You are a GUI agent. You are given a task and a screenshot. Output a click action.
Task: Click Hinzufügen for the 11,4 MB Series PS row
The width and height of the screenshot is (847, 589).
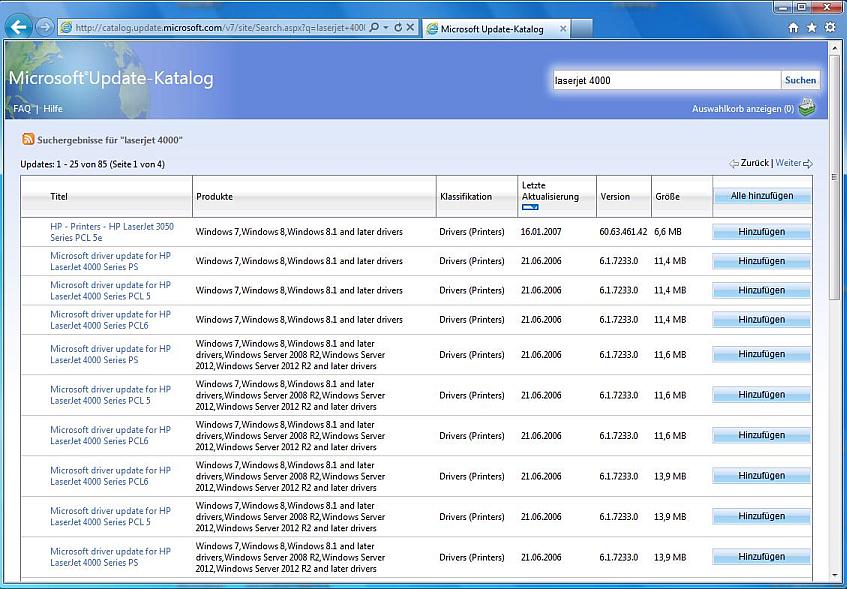click(762, 261)
